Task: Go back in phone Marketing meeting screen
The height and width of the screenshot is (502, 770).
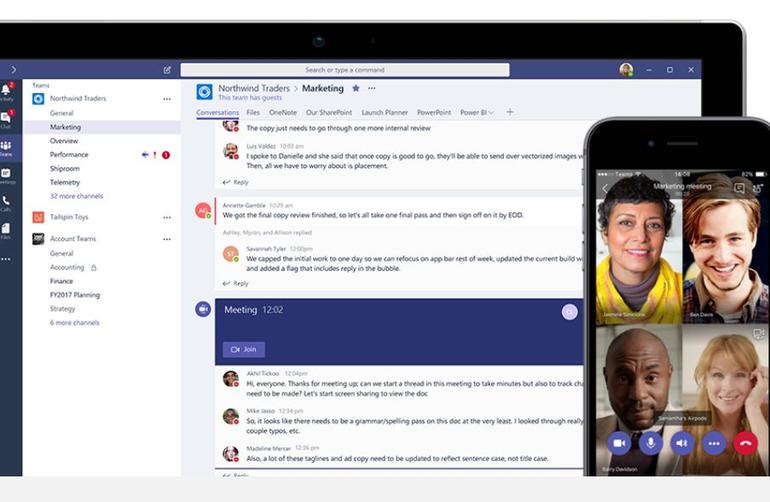Action: point(605,188)
